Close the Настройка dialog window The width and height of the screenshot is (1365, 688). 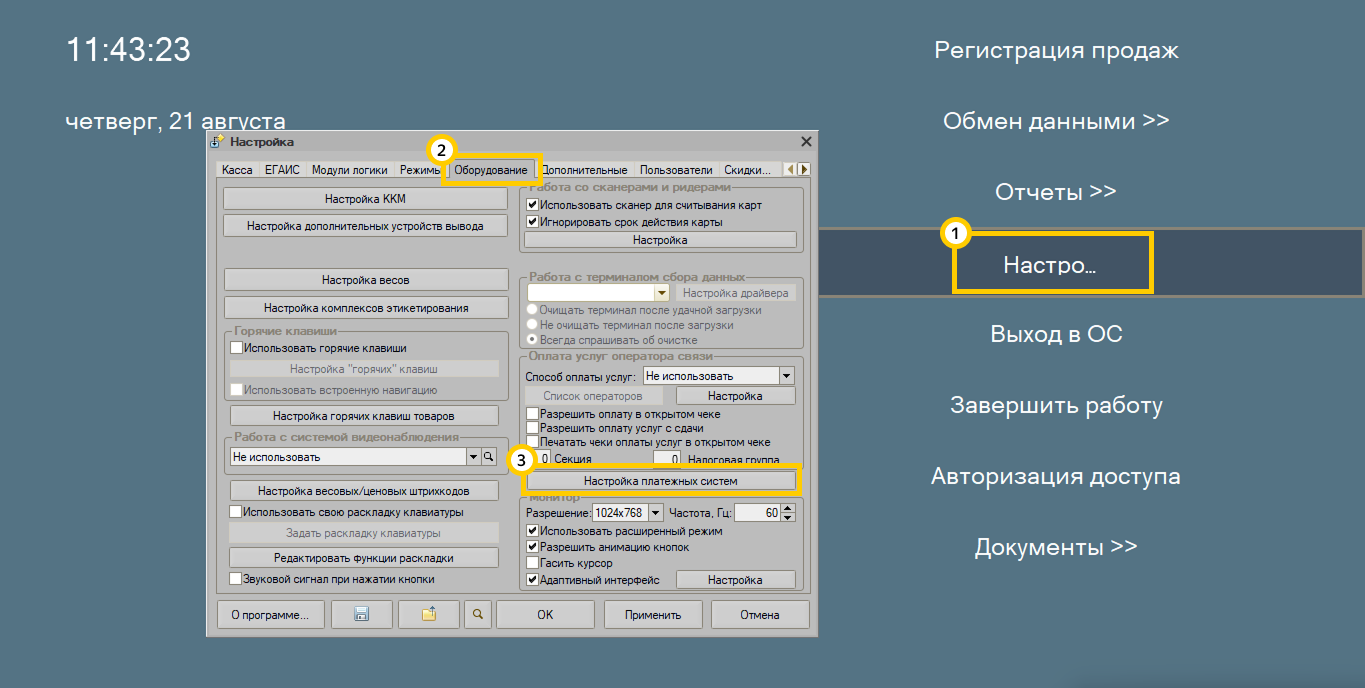(x=806, y=142)
